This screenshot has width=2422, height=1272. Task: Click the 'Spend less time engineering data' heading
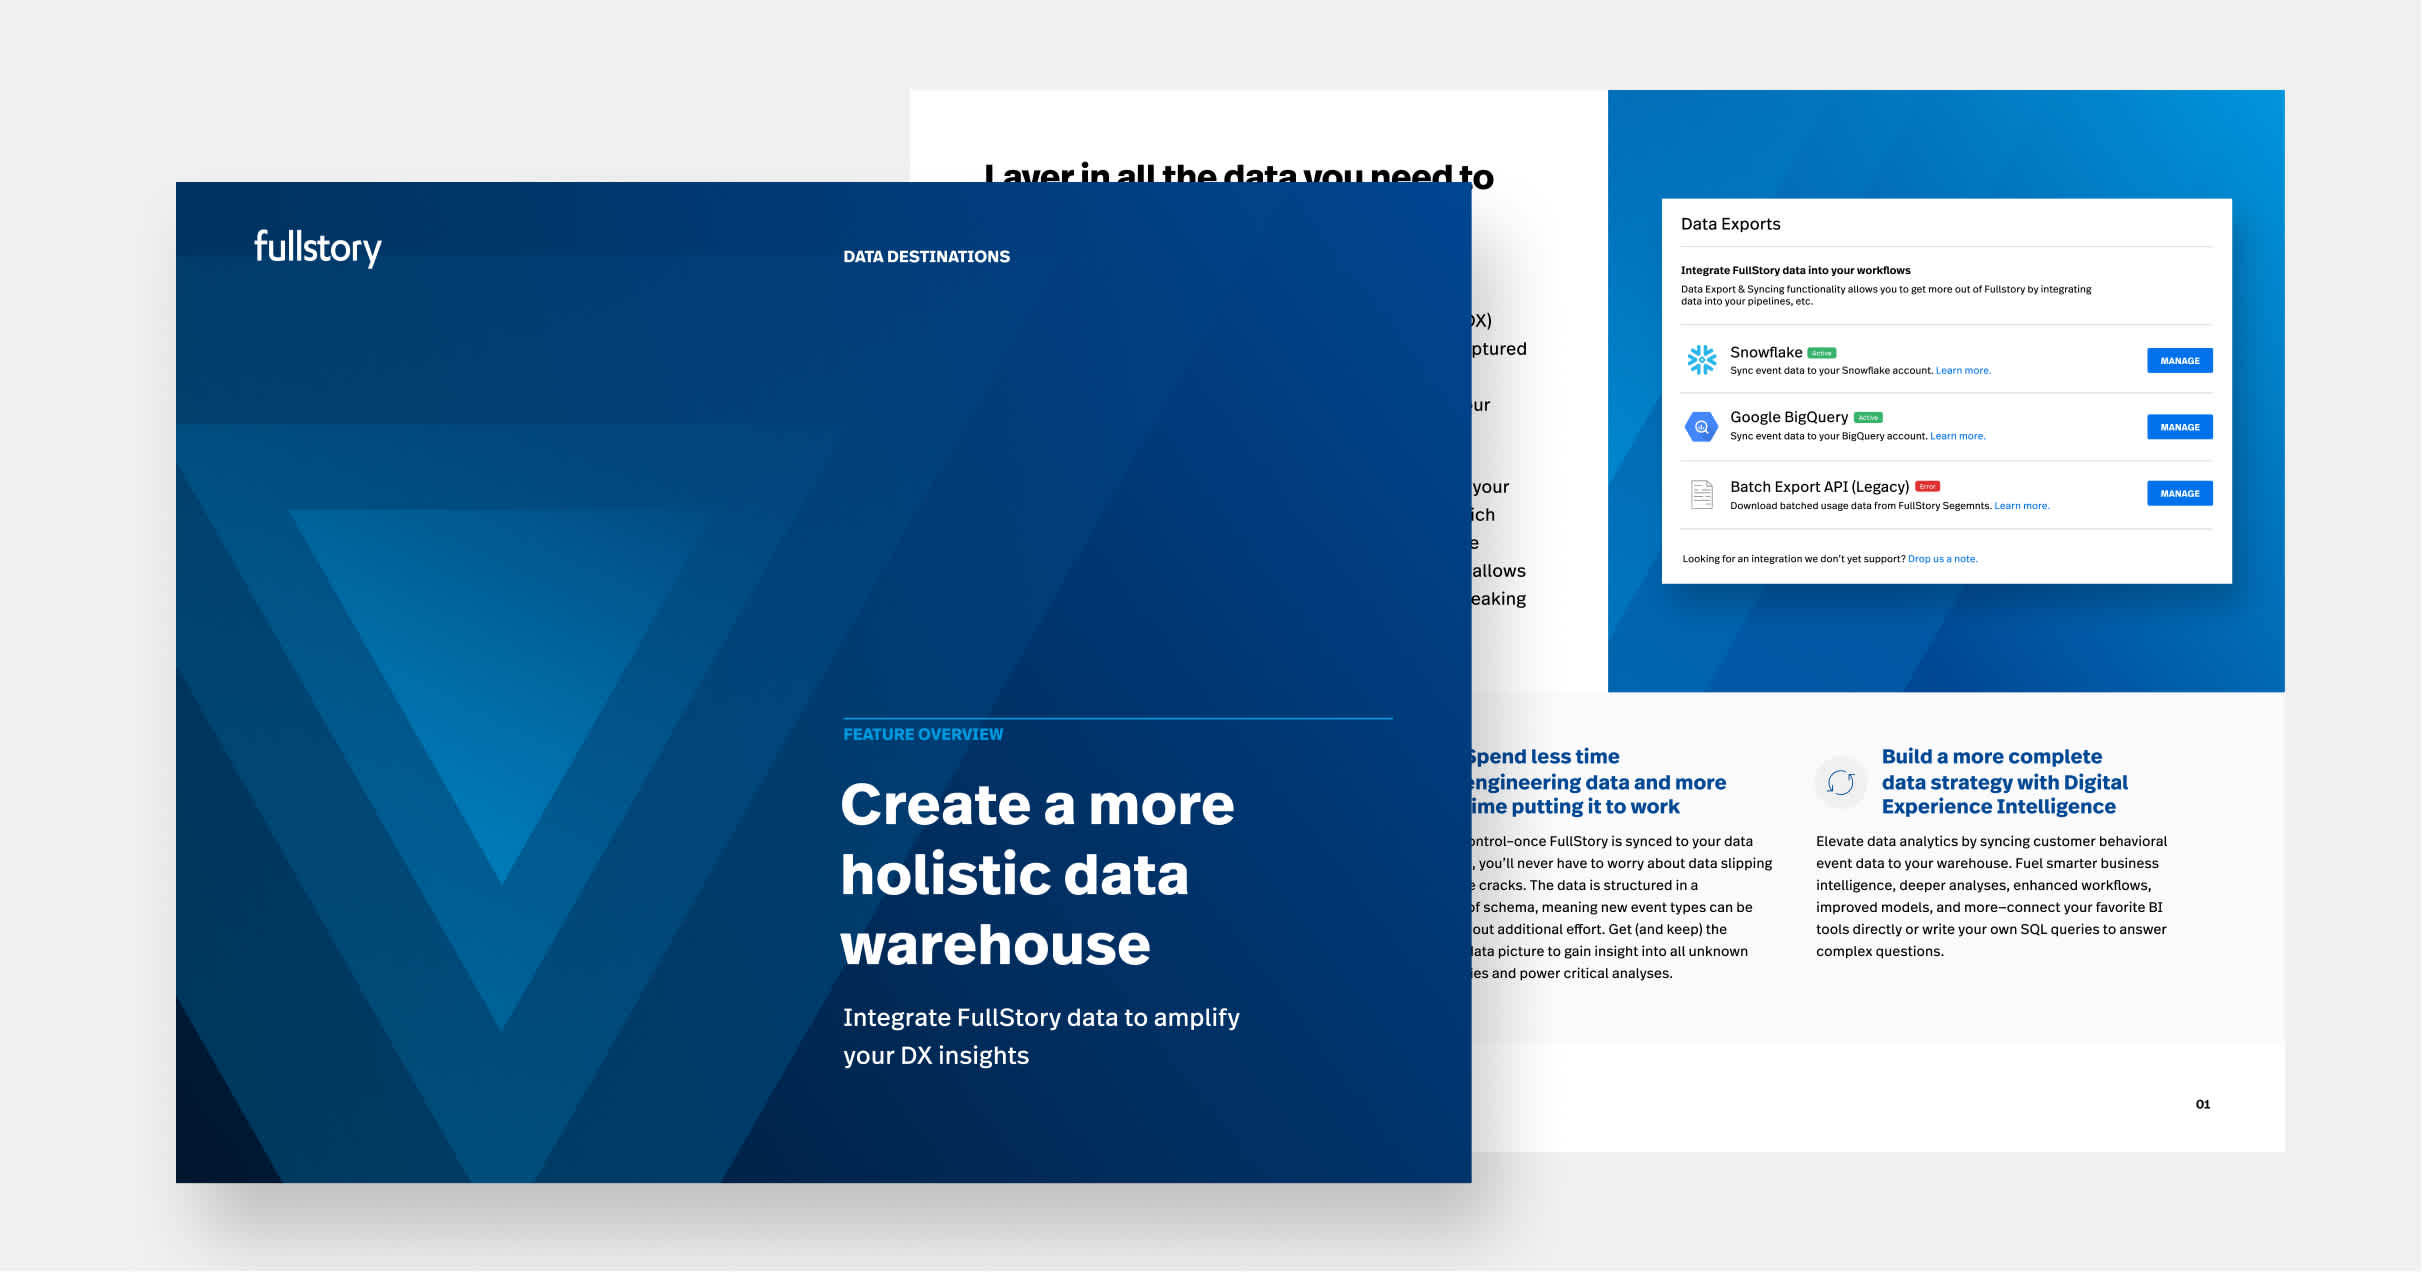click(x=1599, y=782)
